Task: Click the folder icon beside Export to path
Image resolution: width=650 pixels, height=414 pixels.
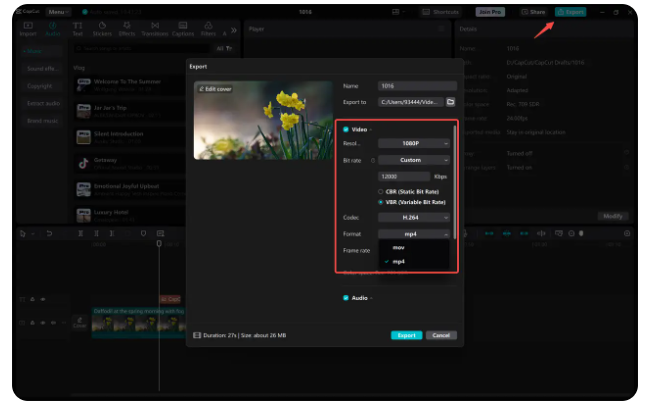Action: (x=450, y=102)
